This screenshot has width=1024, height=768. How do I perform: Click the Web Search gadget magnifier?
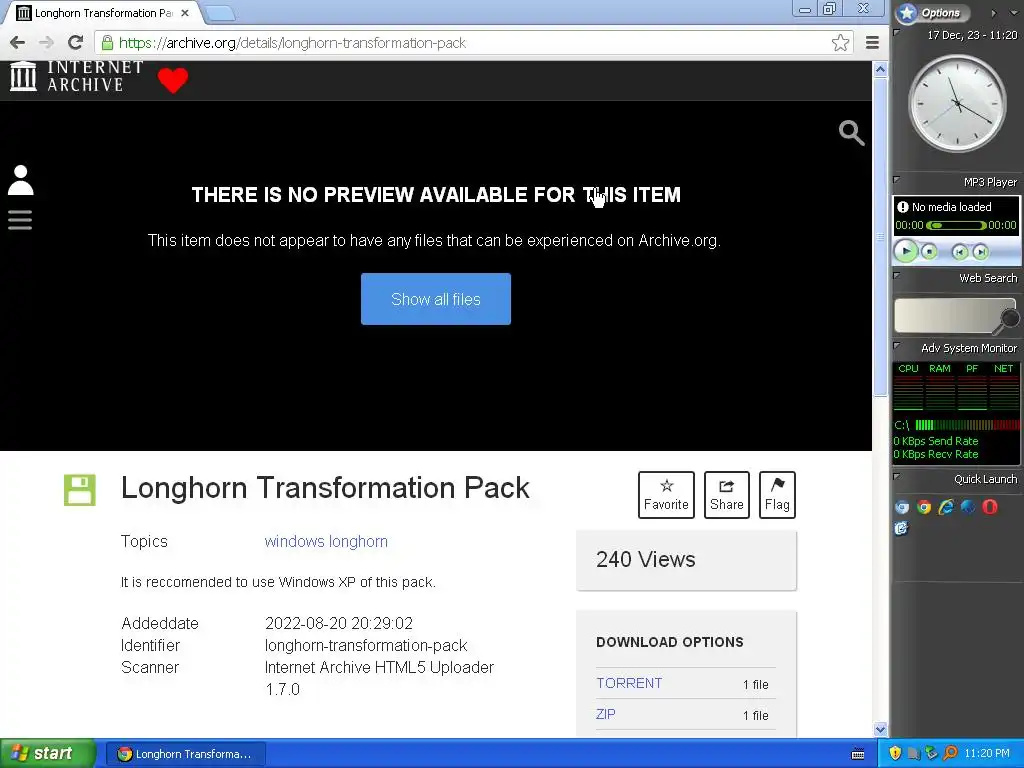click(x=1008, y=320)
